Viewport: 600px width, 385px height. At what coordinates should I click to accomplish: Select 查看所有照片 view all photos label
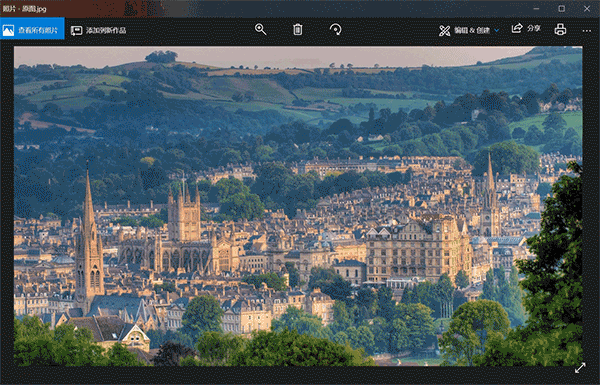click(x=38, y=30)
